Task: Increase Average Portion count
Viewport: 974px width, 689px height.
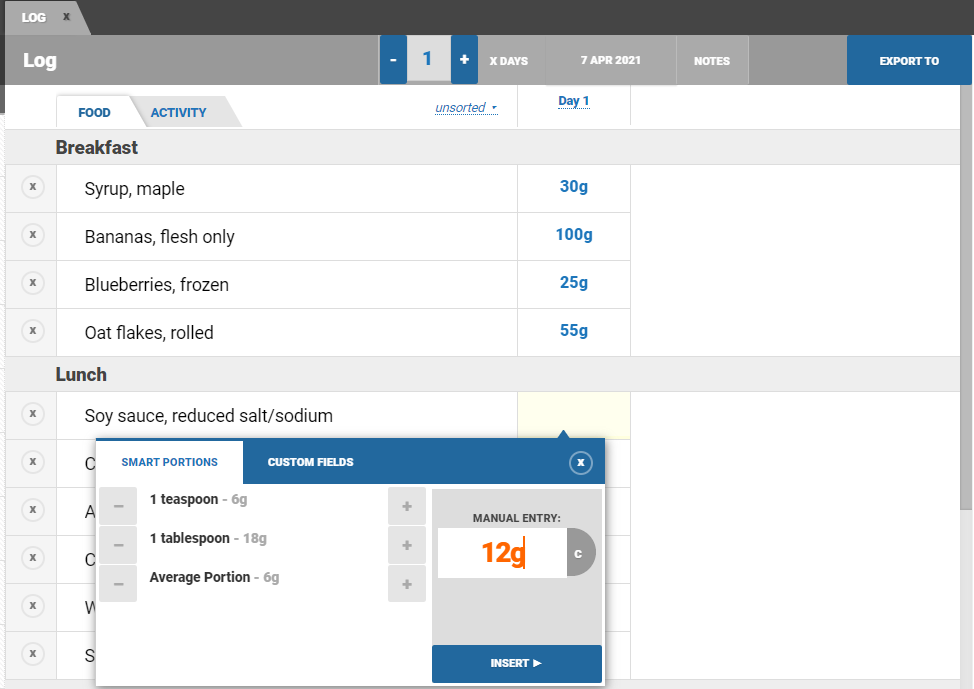Action: click(x=406, y=584)
